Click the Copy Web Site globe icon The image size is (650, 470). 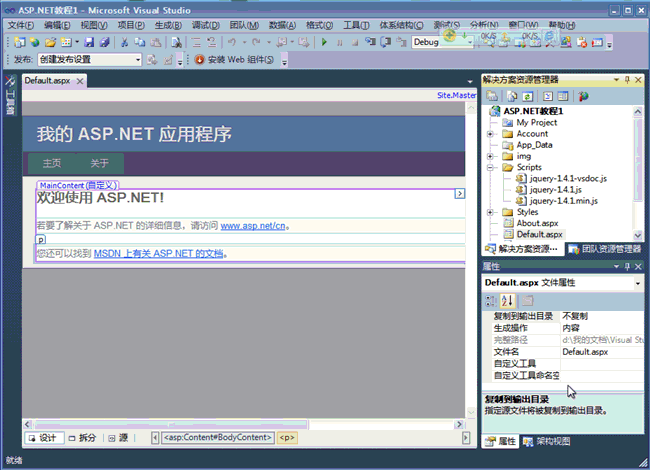(584, 97)
